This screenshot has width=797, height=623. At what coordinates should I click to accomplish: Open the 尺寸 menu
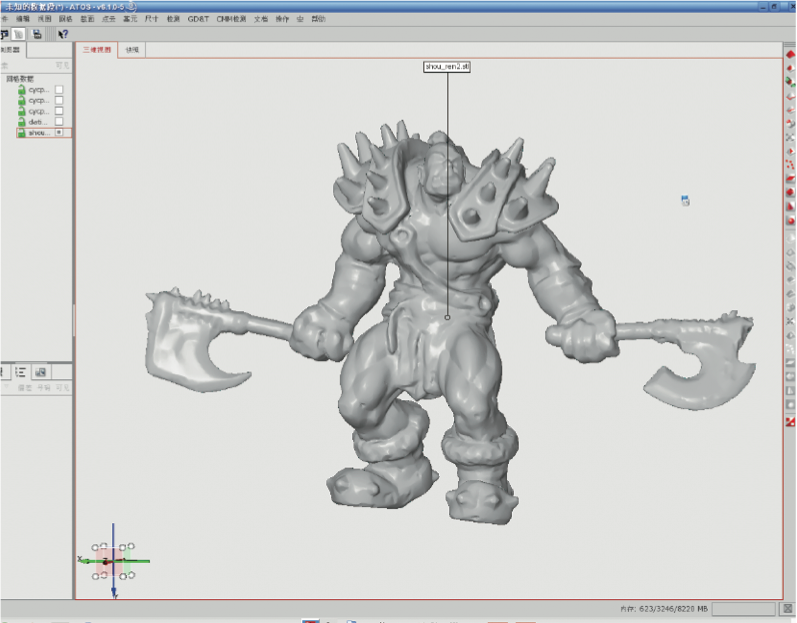pos(151,19)
